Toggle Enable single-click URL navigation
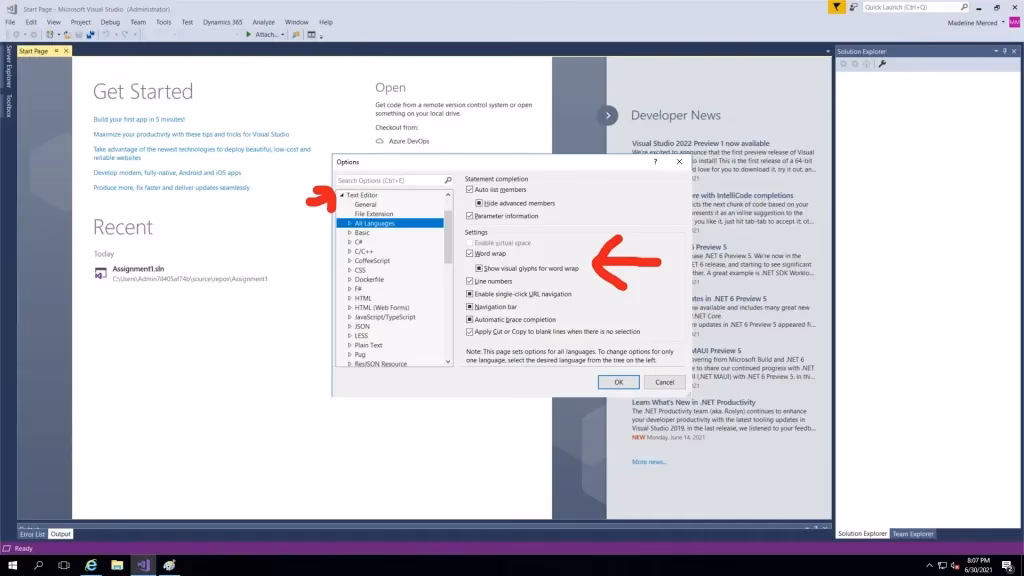The height and width of the screenshot is (576, 1024). [470, 295]
